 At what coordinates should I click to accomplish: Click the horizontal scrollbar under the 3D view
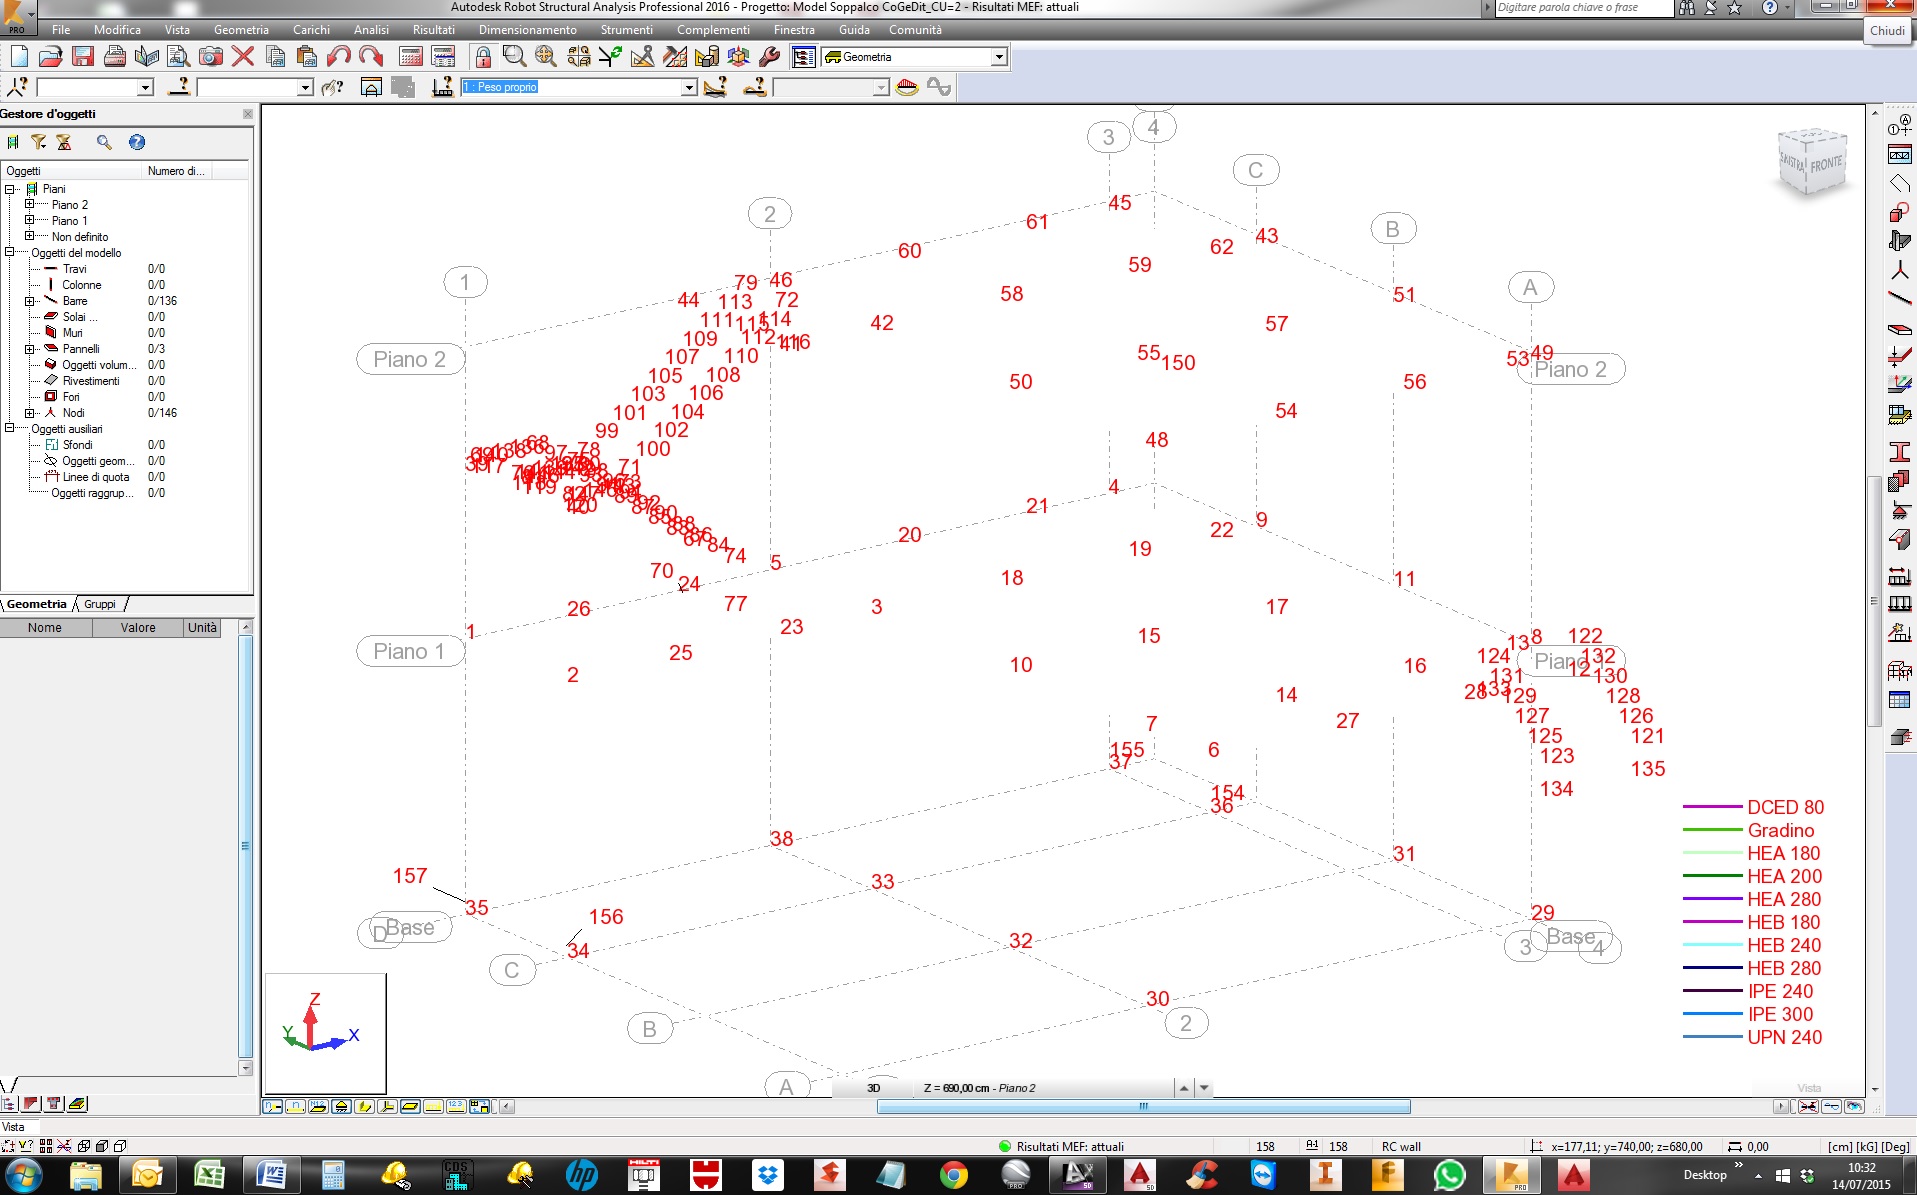tap(1143, 1106)
